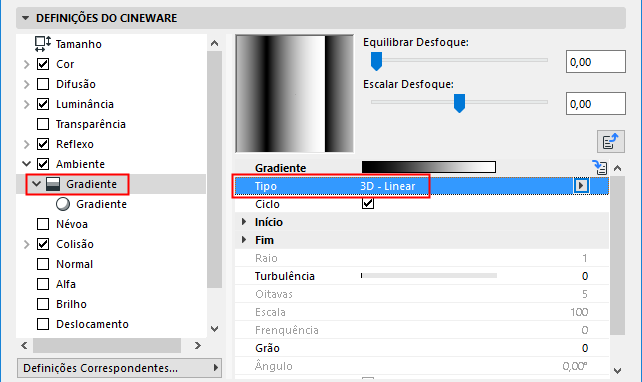Enable the Normal checkbox

point(43,264)
